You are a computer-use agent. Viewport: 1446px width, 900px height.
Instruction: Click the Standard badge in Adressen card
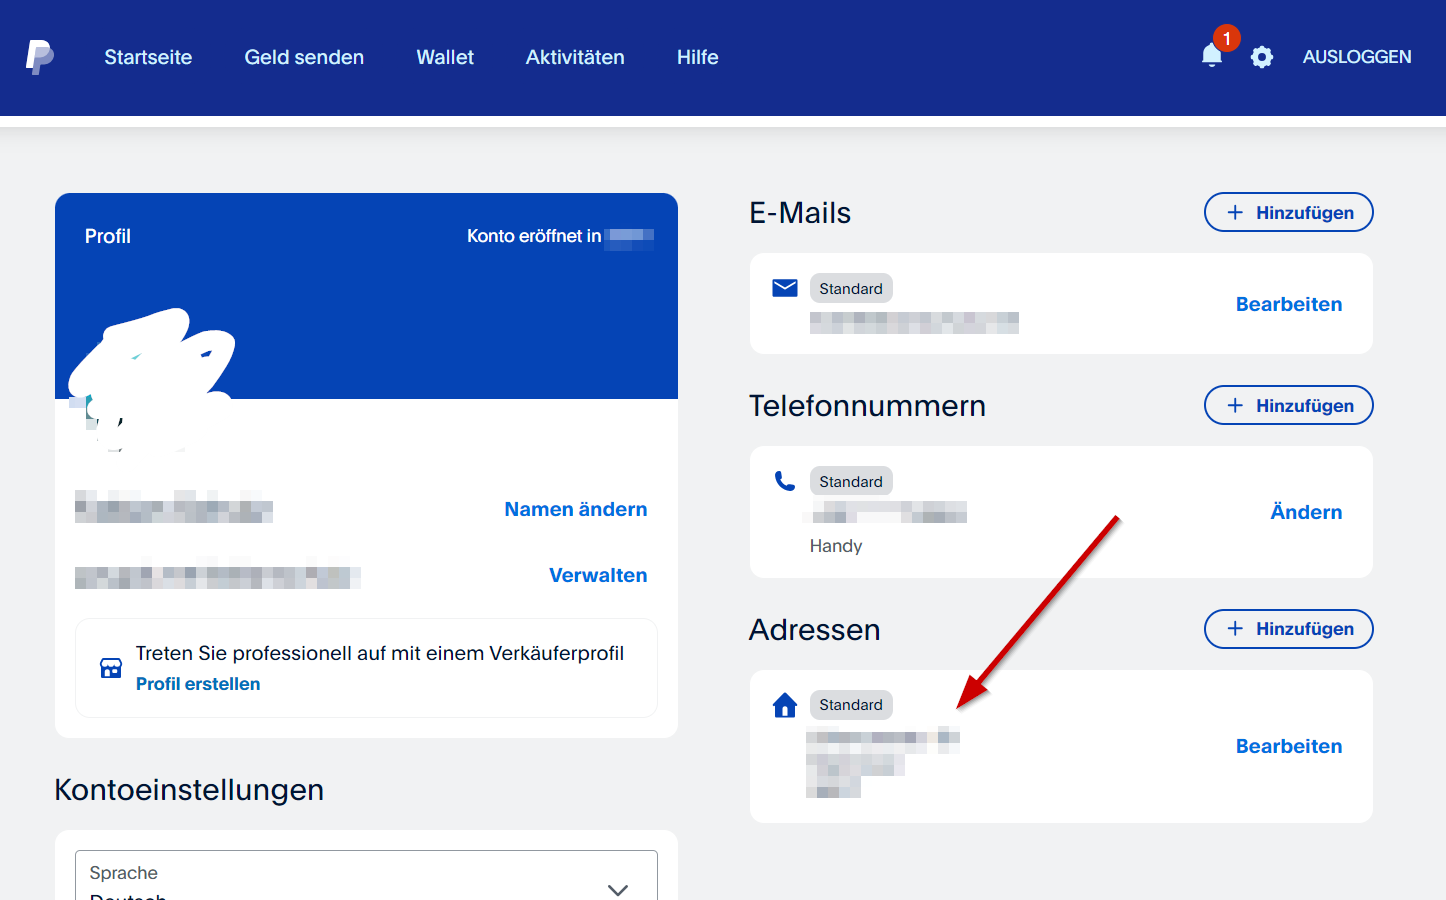point(851,705)
